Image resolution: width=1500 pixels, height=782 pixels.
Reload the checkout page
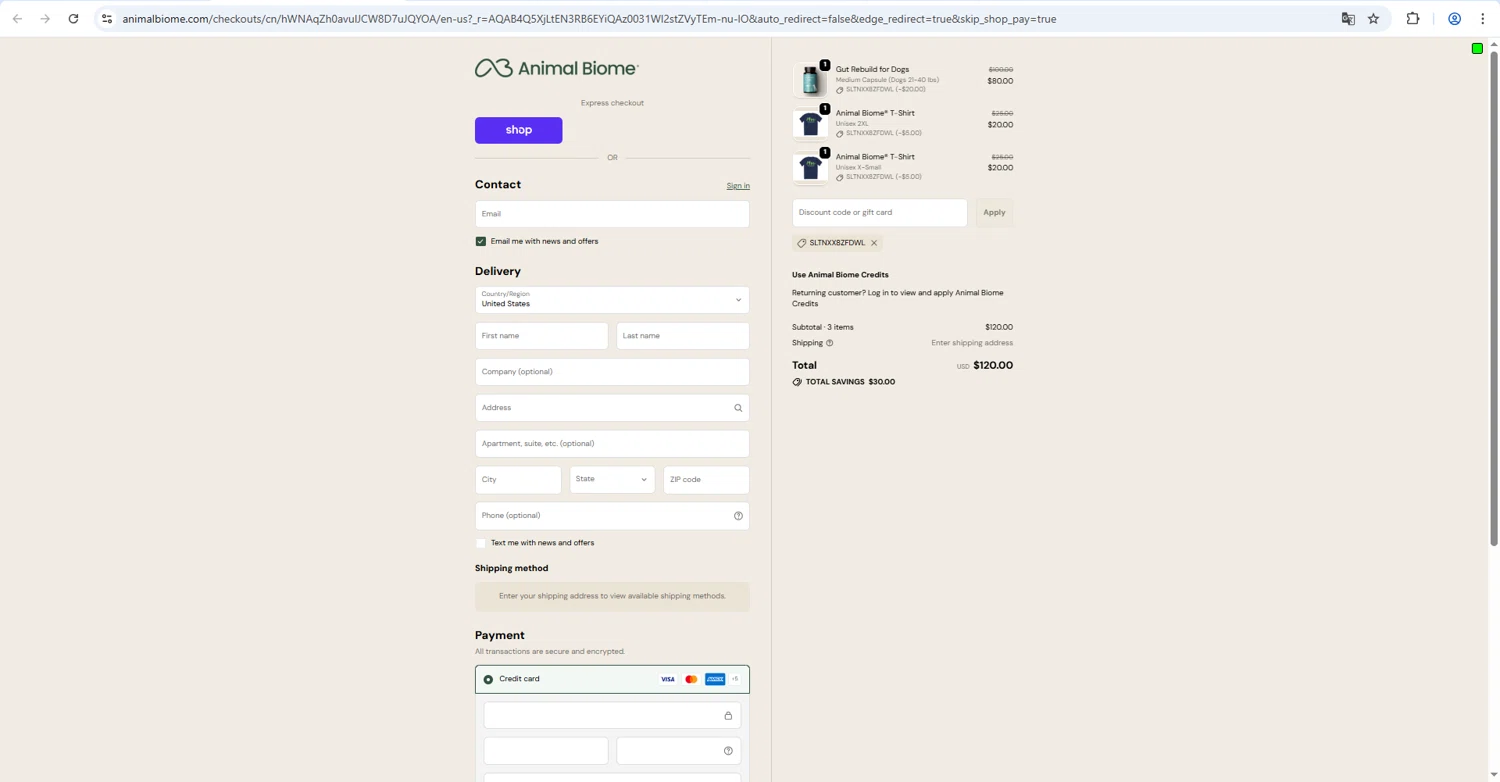pyautogui.click(x=73, y=19)
